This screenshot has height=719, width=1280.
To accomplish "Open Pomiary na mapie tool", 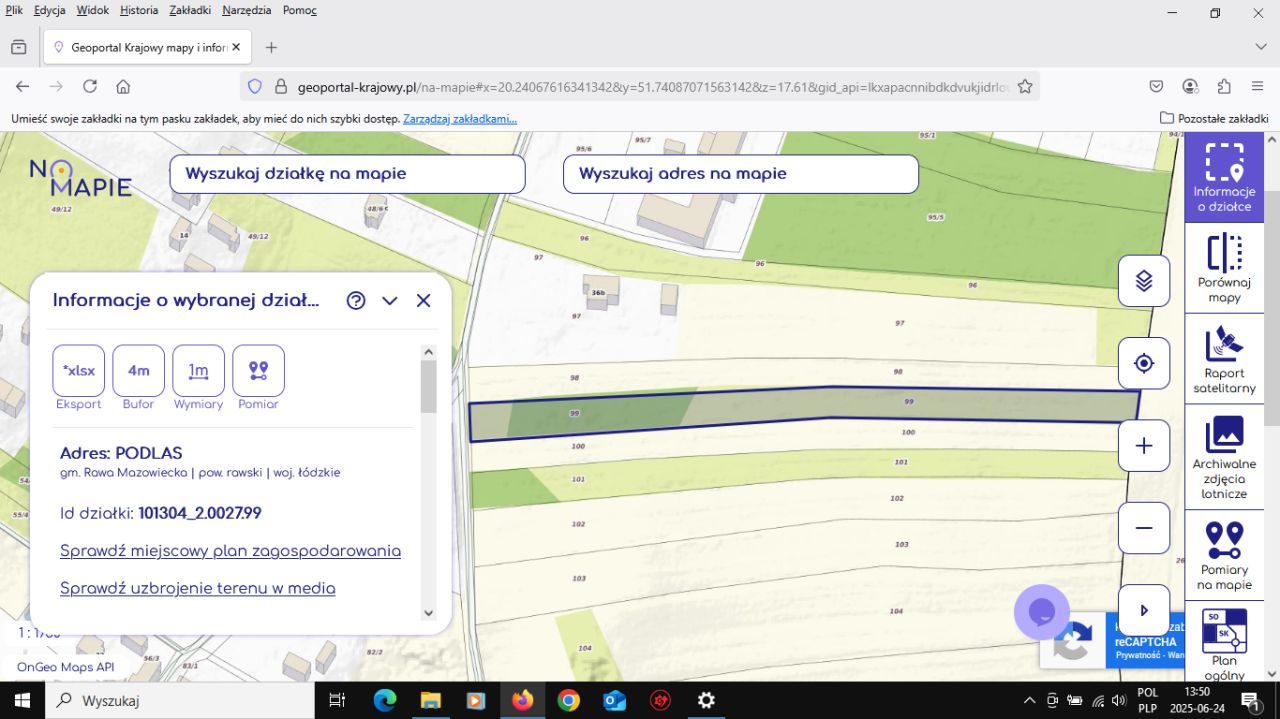I will (x=1224, y=554).
